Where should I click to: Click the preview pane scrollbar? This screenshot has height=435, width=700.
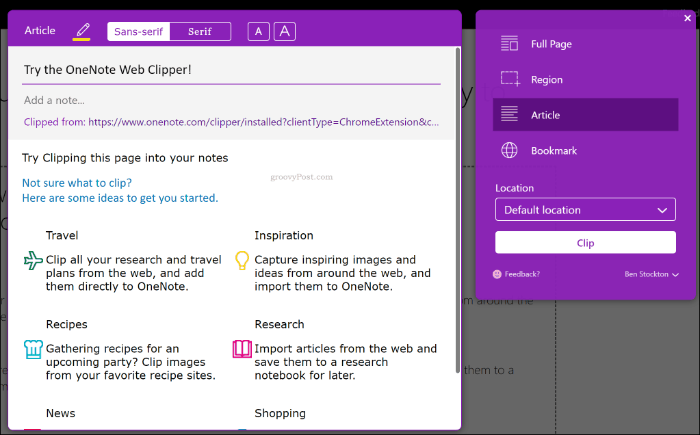coord(458,210)
